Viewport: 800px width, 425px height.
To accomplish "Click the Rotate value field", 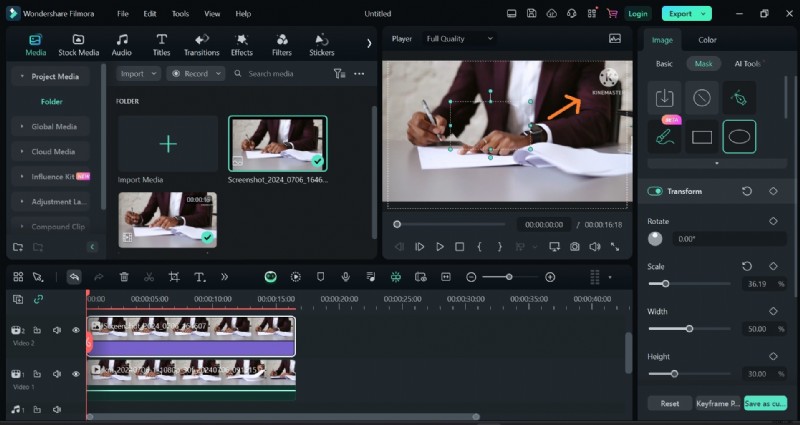I will pyautogui.click(x=729, y=239).
